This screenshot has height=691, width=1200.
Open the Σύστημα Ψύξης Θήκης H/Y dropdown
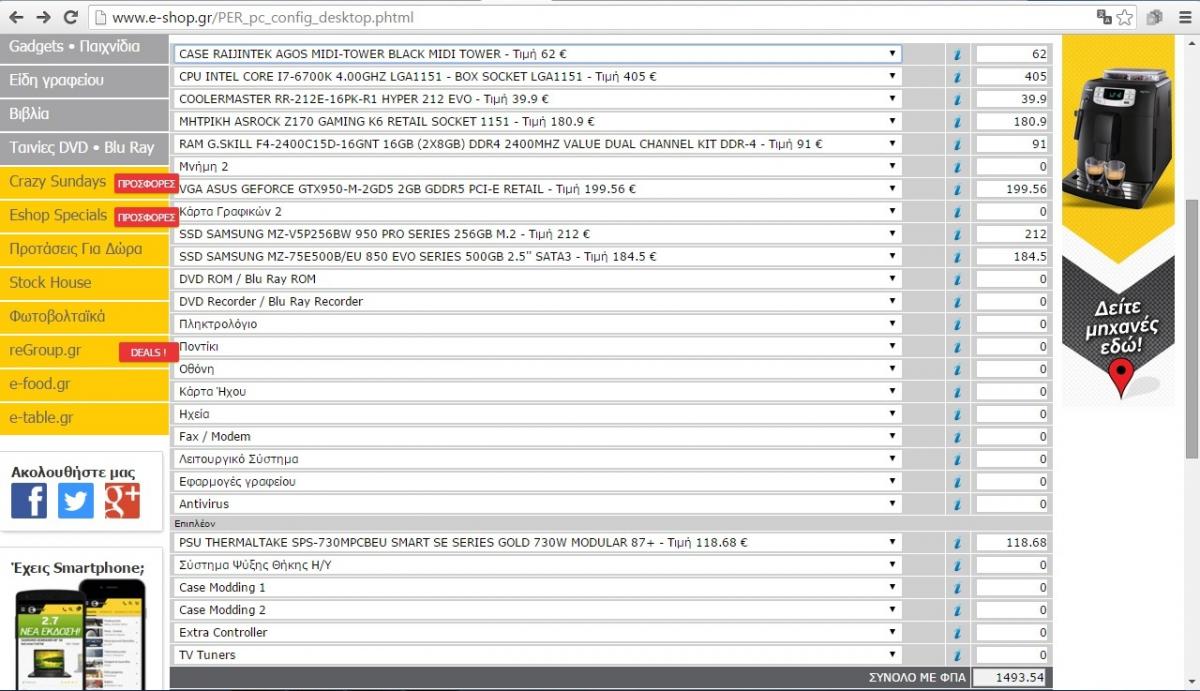pos(538,565)
